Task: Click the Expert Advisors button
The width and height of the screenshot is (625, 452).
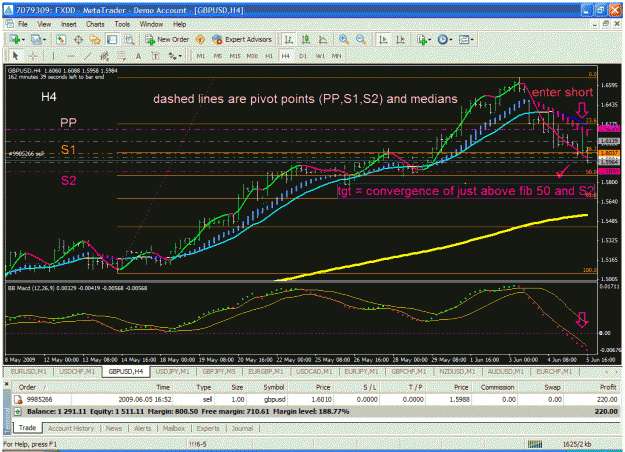Action: [242, 39]
